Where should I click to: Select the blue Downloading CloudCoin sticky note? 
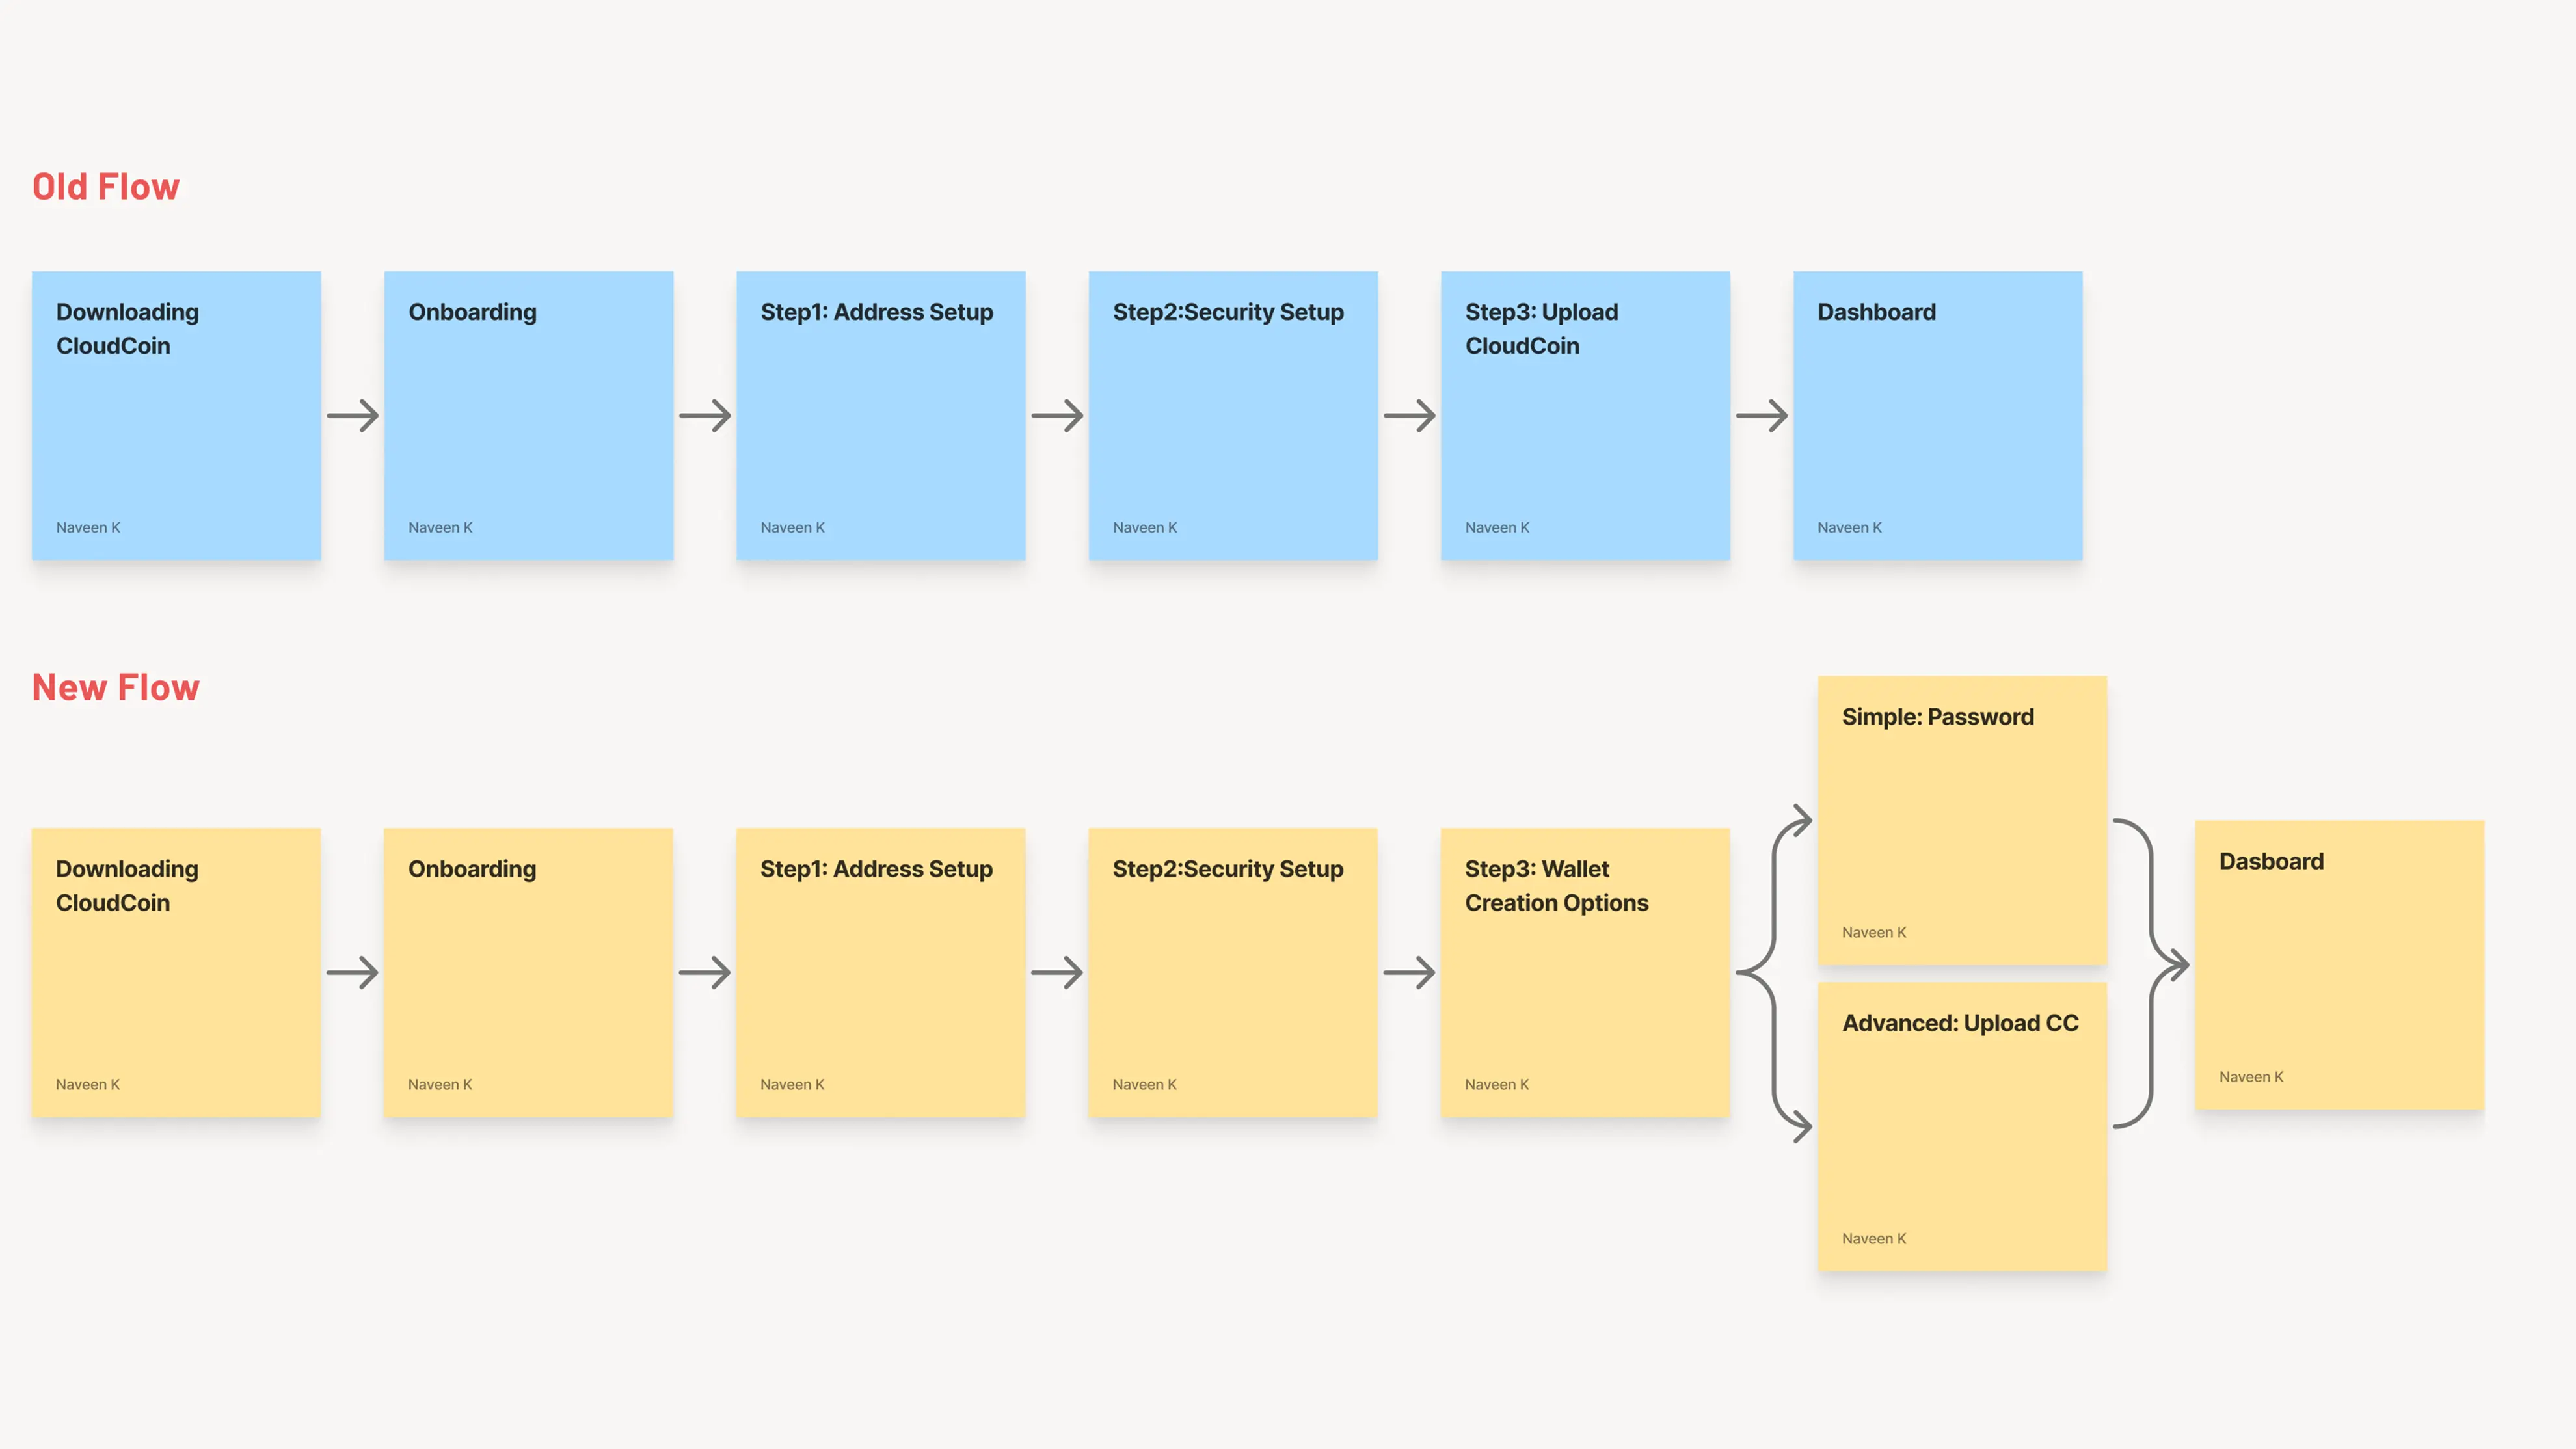pos(176,415)
